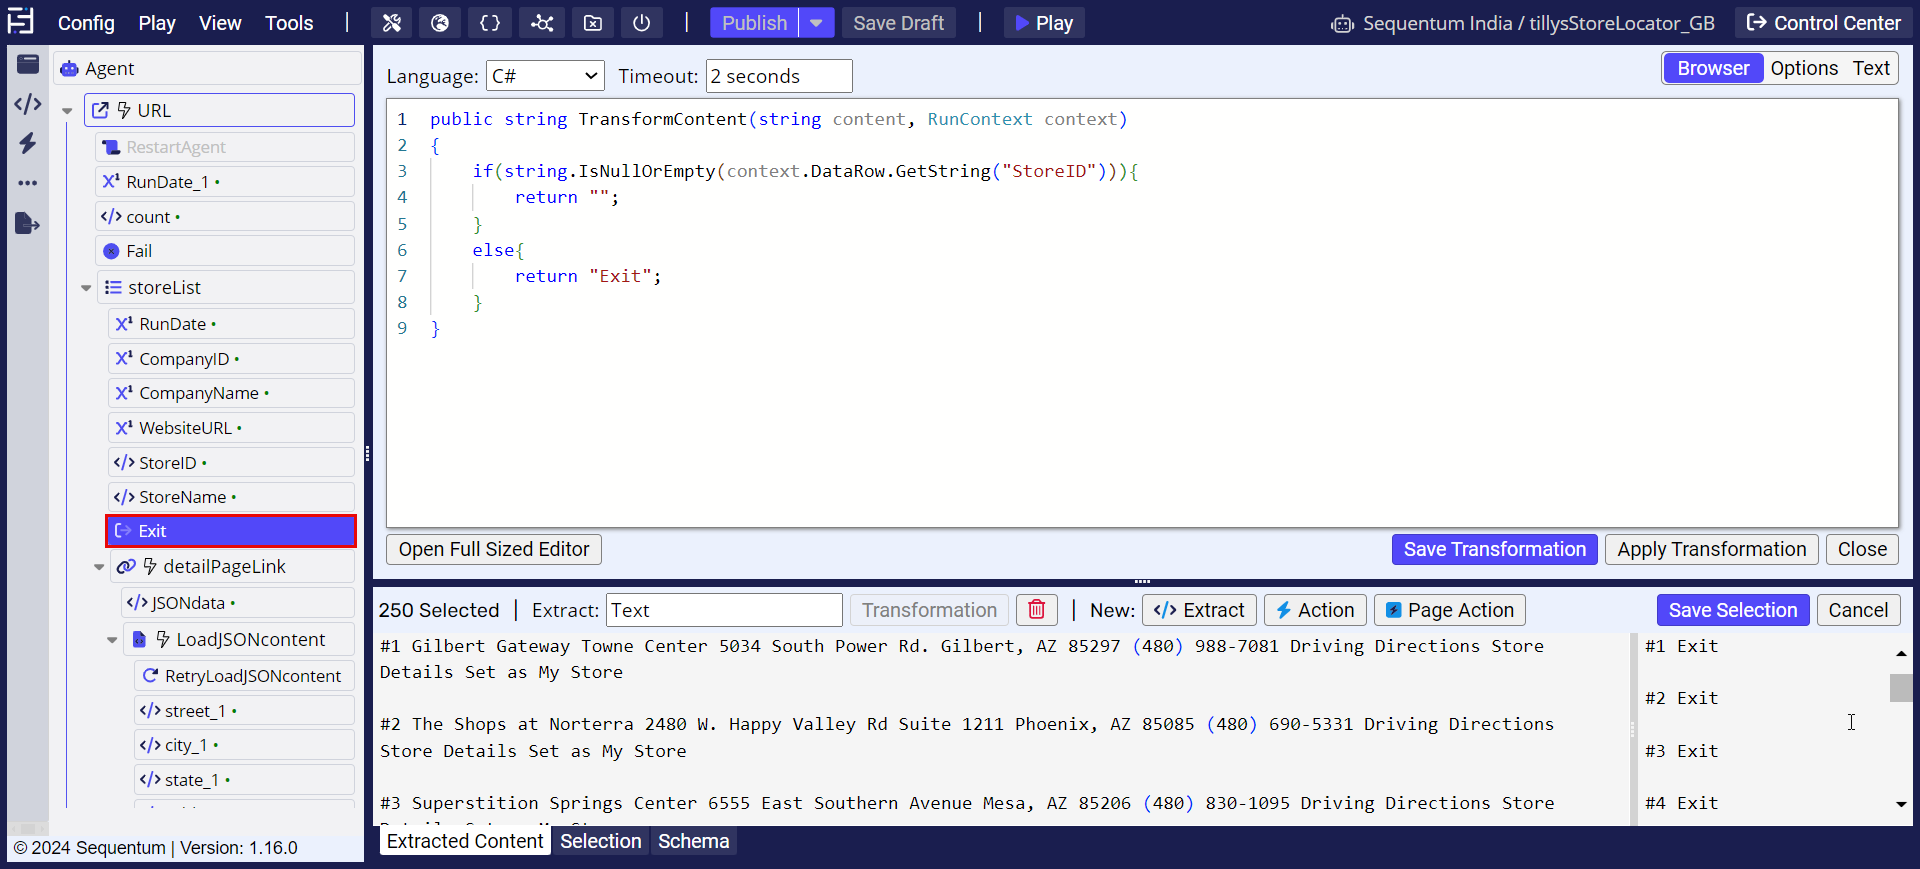Viewport: 1920px width, 869px height.
Task: Select the Agent root node
Action: pos(208,68)
